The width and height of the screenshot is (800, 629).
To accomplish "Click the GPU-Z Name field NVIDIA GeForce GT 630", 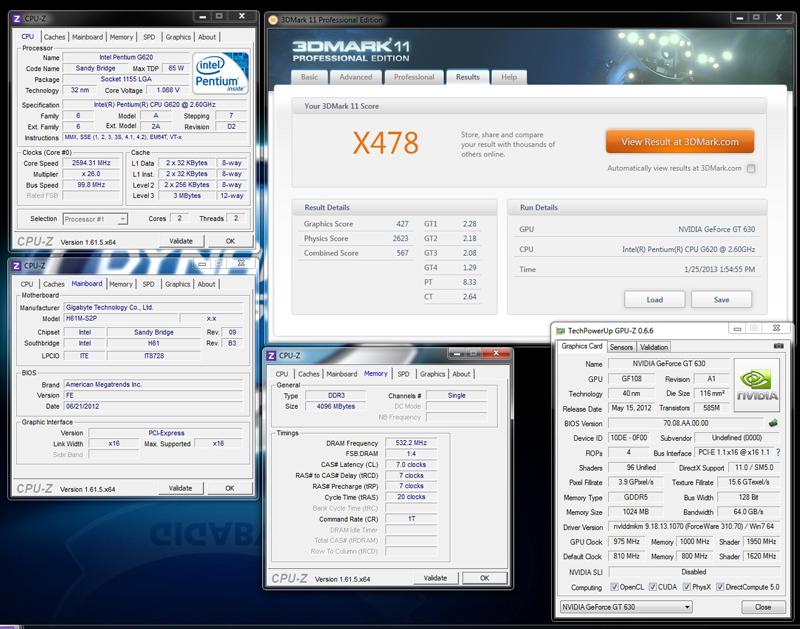I will 669,364.
